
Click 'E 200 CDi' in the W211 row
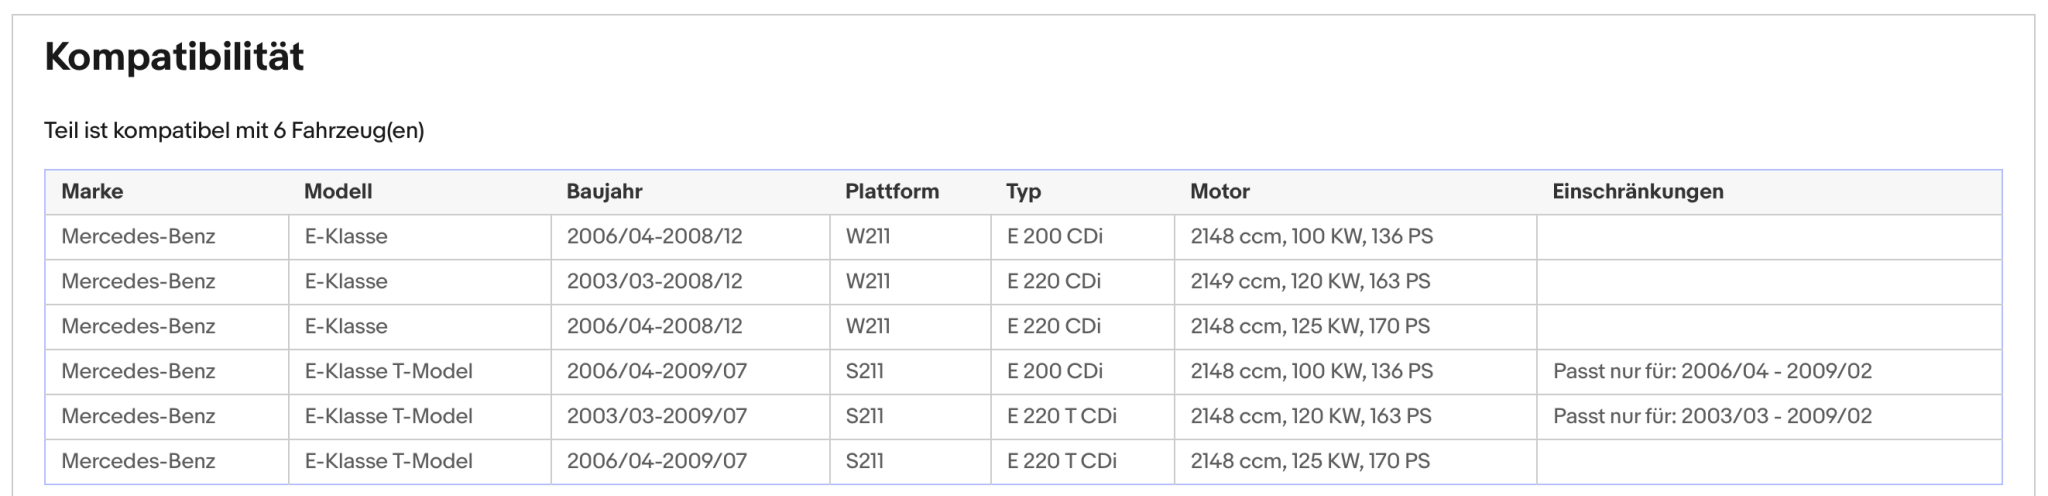coord(1055,236)
